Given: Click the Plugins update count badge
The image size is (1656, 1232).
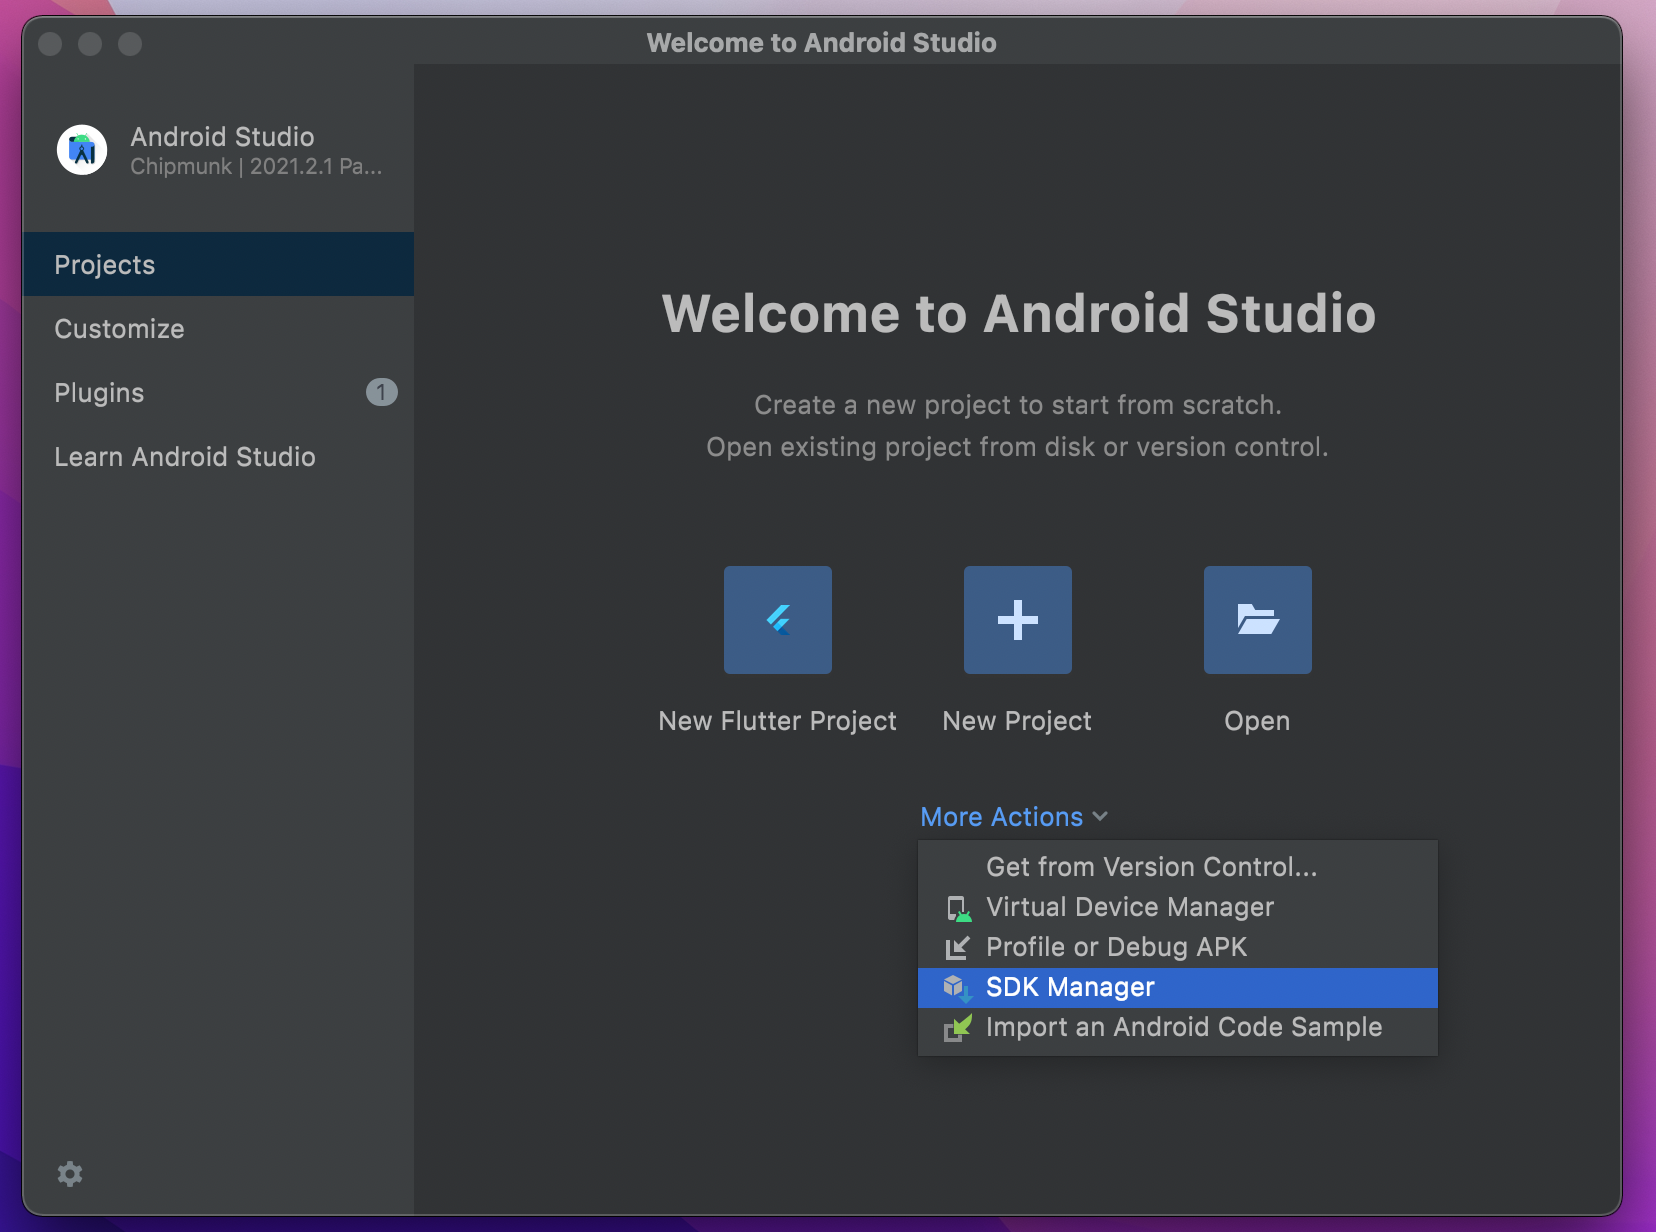Looking at the screenshot, I should click(x=382, y=392).
